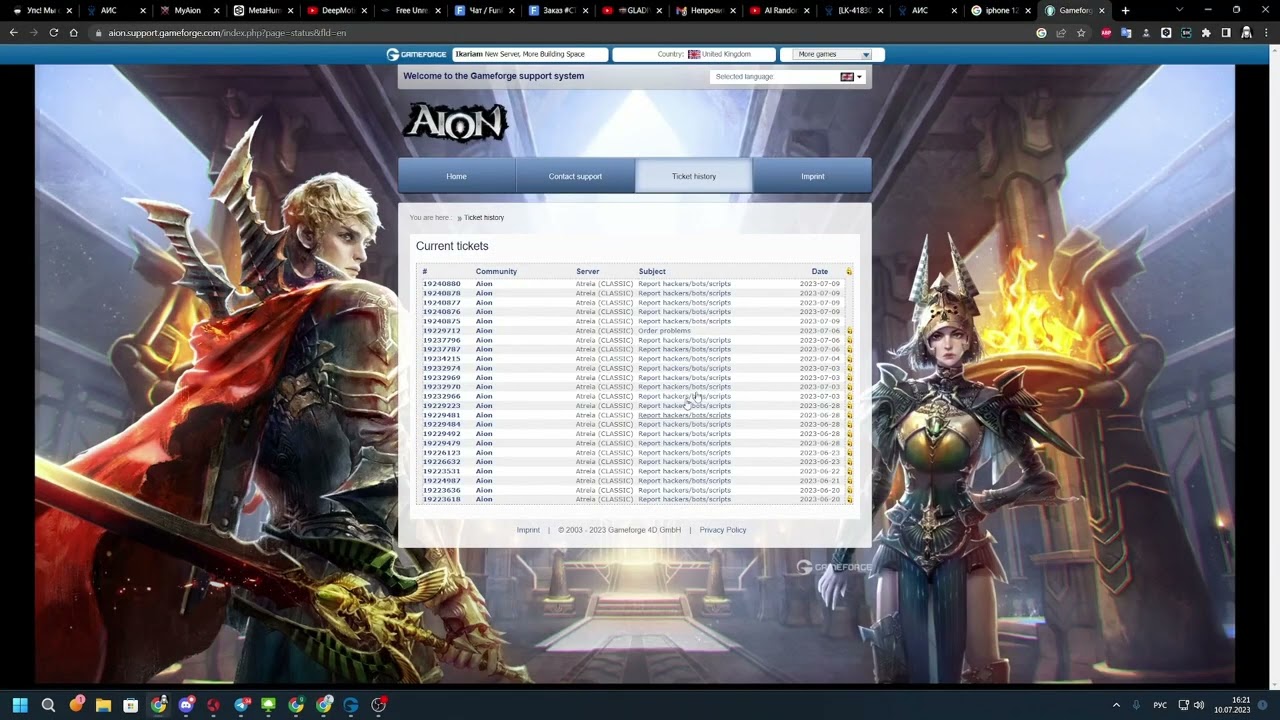This screenshot has height=720, width=1280.
Task: Reload the page with refresh icon
Action: tap(53, 33)
